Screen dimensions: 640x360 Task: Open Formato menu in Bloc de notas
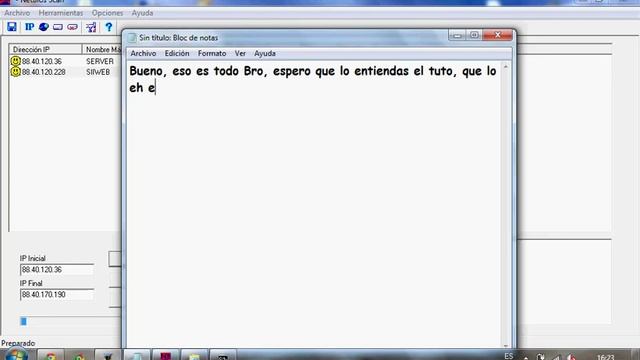[x=212, y=53]
